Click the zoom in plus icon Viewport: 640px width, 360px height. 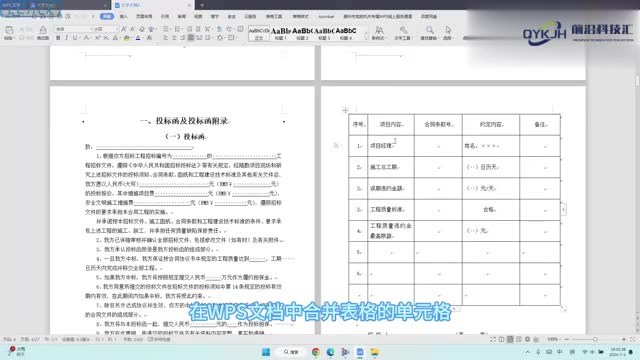pyautogui.click(x=624, y=339)
